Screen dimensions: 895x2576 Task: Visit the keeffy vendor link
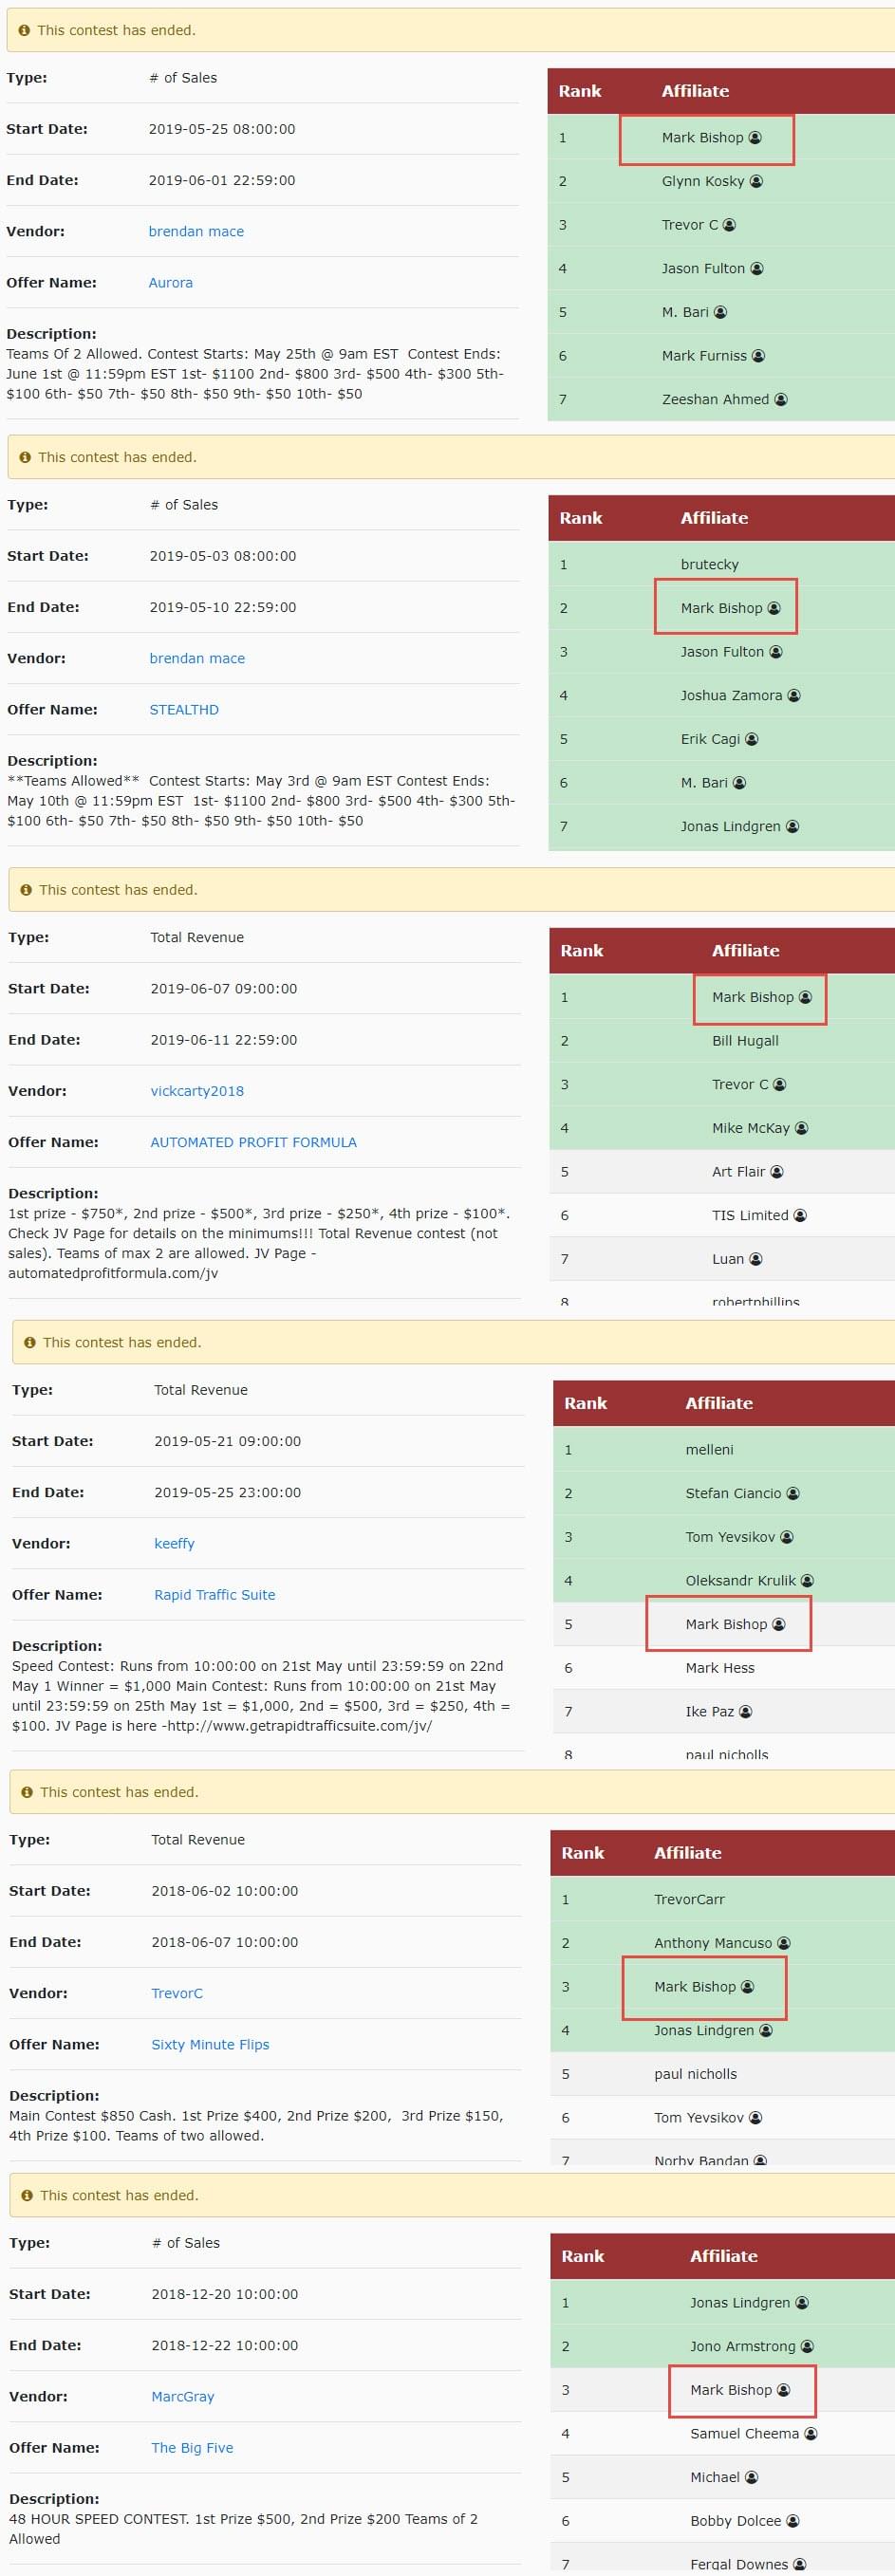pos(174,1543)
